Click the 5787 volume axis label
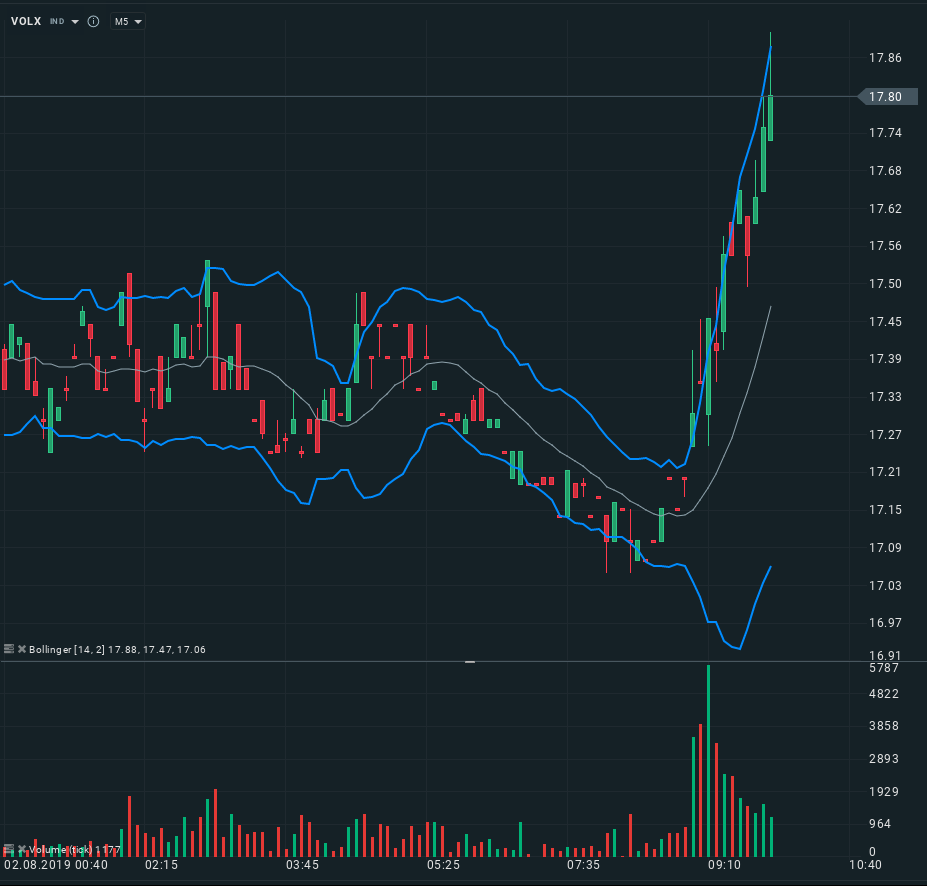 pos(884,668)
